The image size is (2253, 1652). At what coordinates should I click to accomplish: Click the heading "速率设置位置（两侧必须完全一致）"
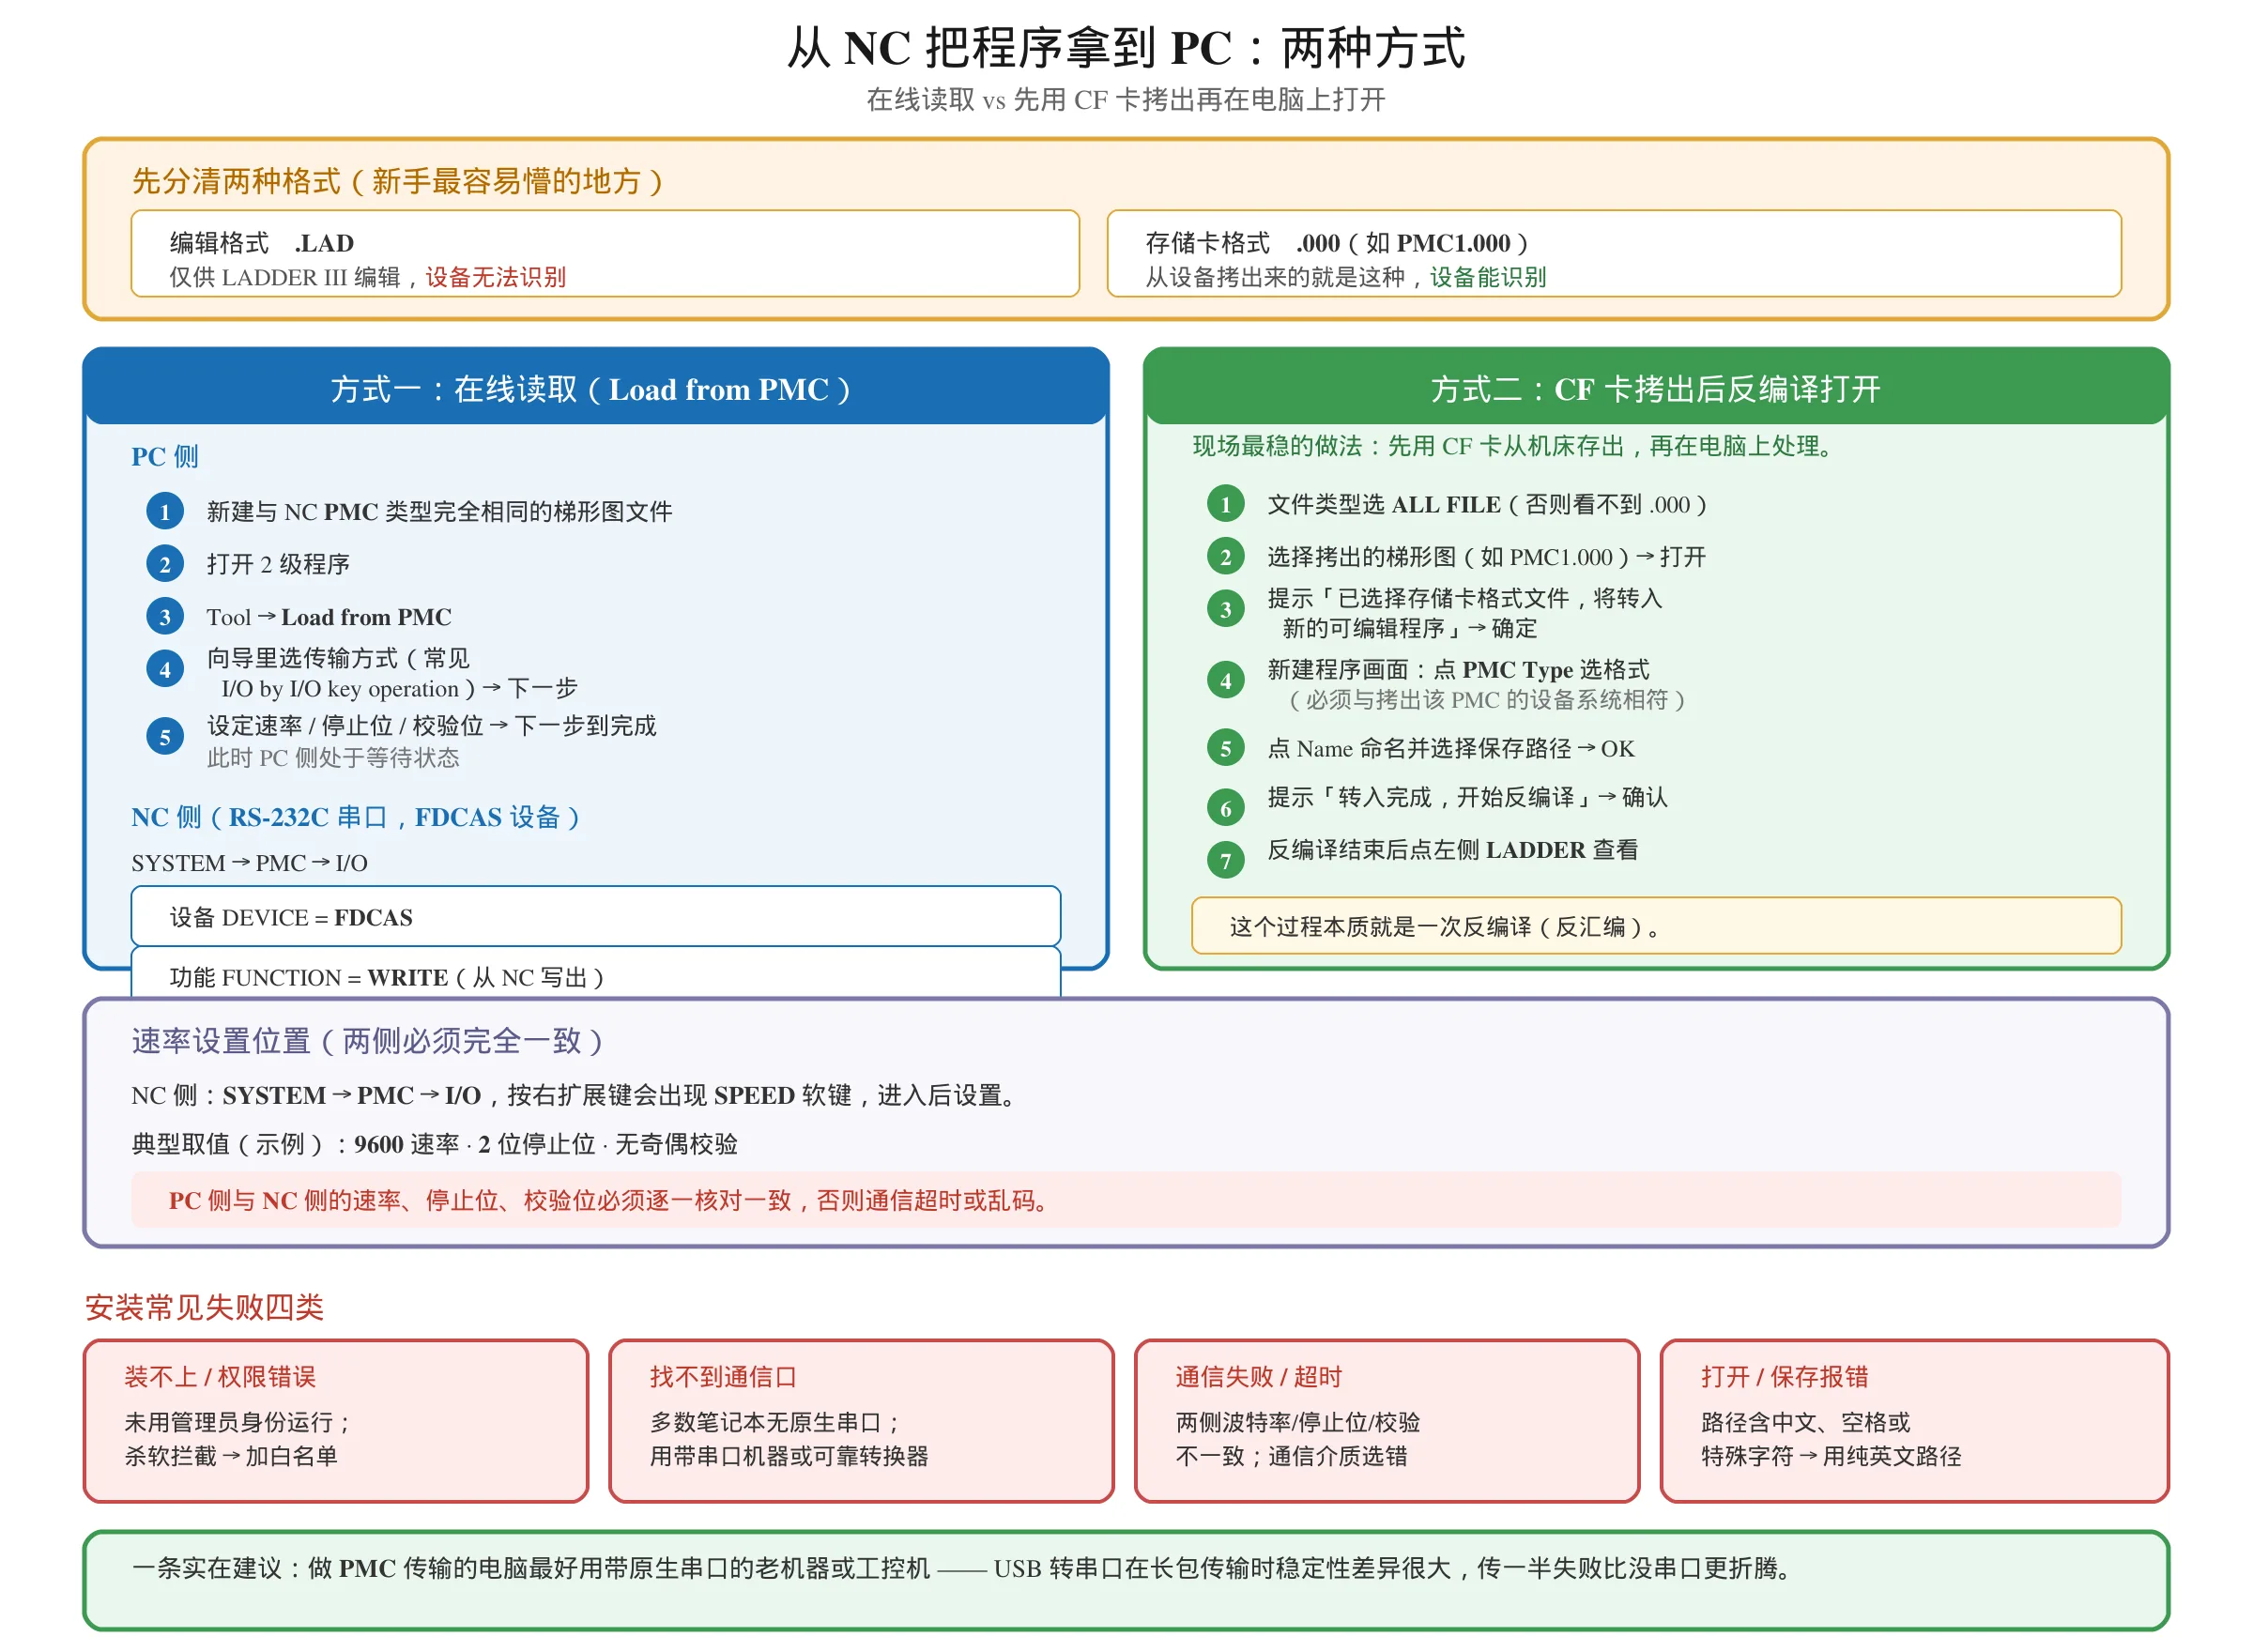[369, 1042]
